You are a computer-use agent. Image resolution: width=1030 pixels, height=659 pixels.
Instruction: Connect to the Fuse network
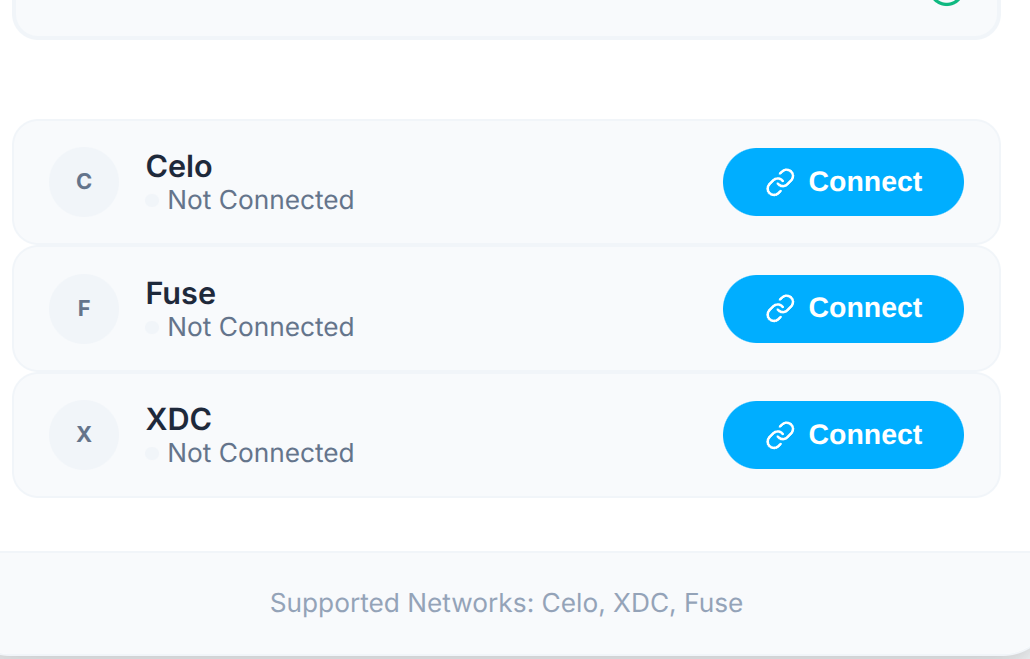point(843,308)
